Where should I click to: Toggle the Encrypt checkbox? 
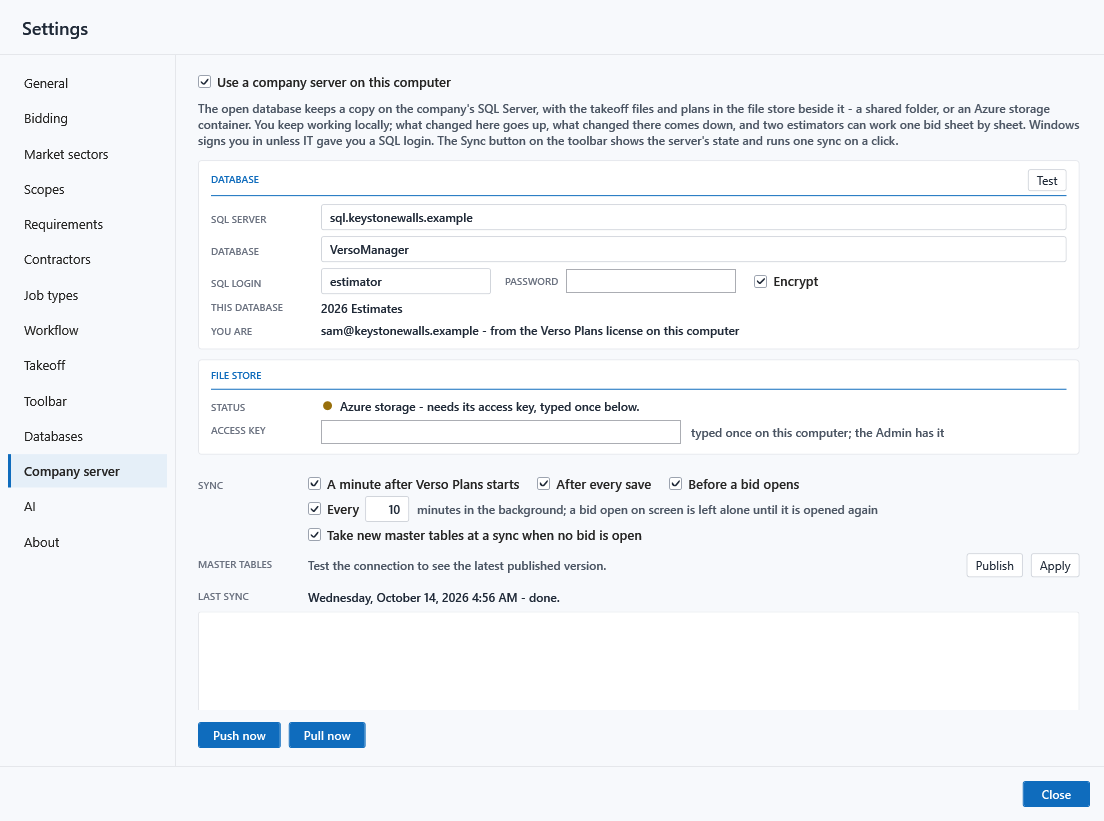(760, 282)
